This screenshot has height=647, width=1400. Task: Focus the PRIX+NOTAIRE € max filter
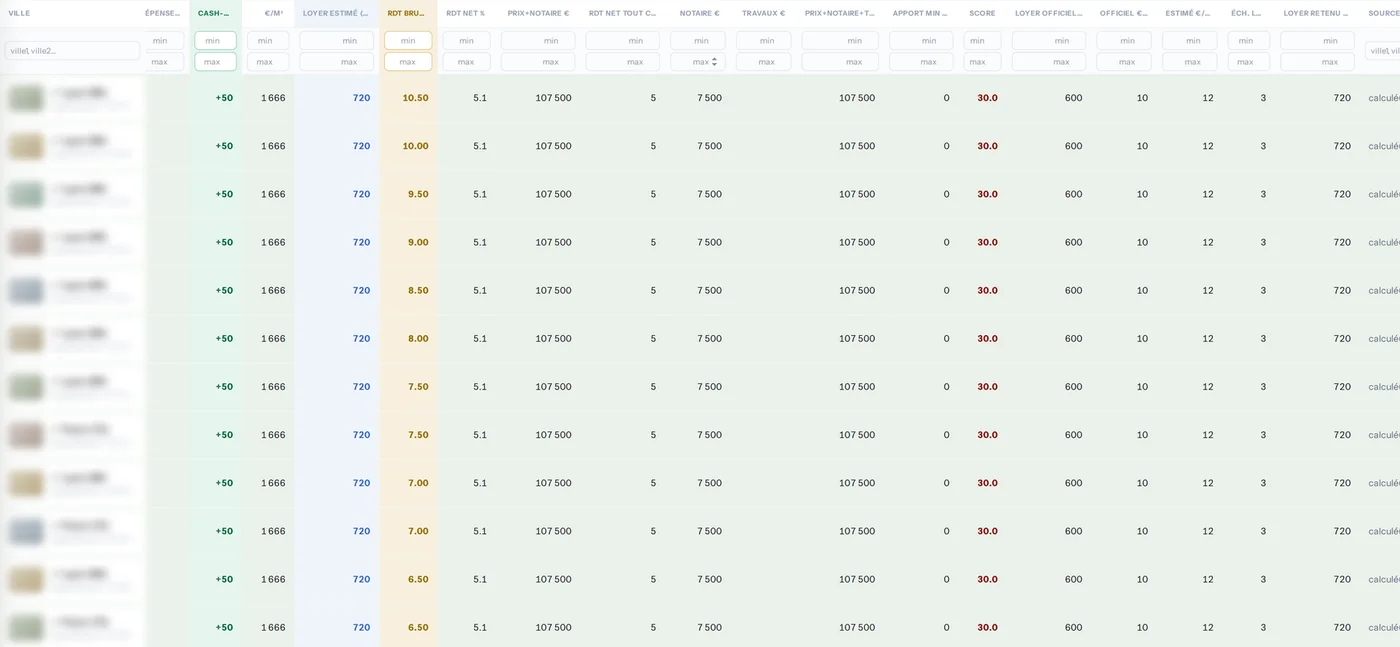click(x=540, y=61)
